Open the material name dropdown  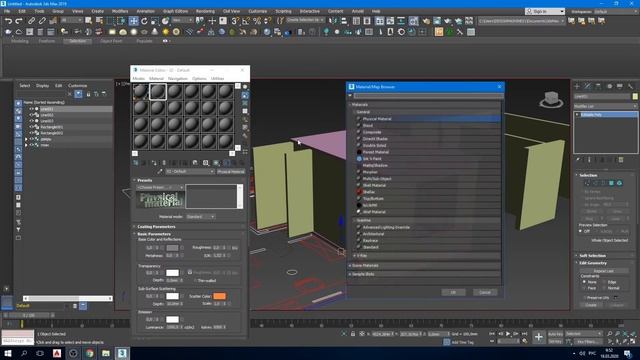click(x=190, y=172)
